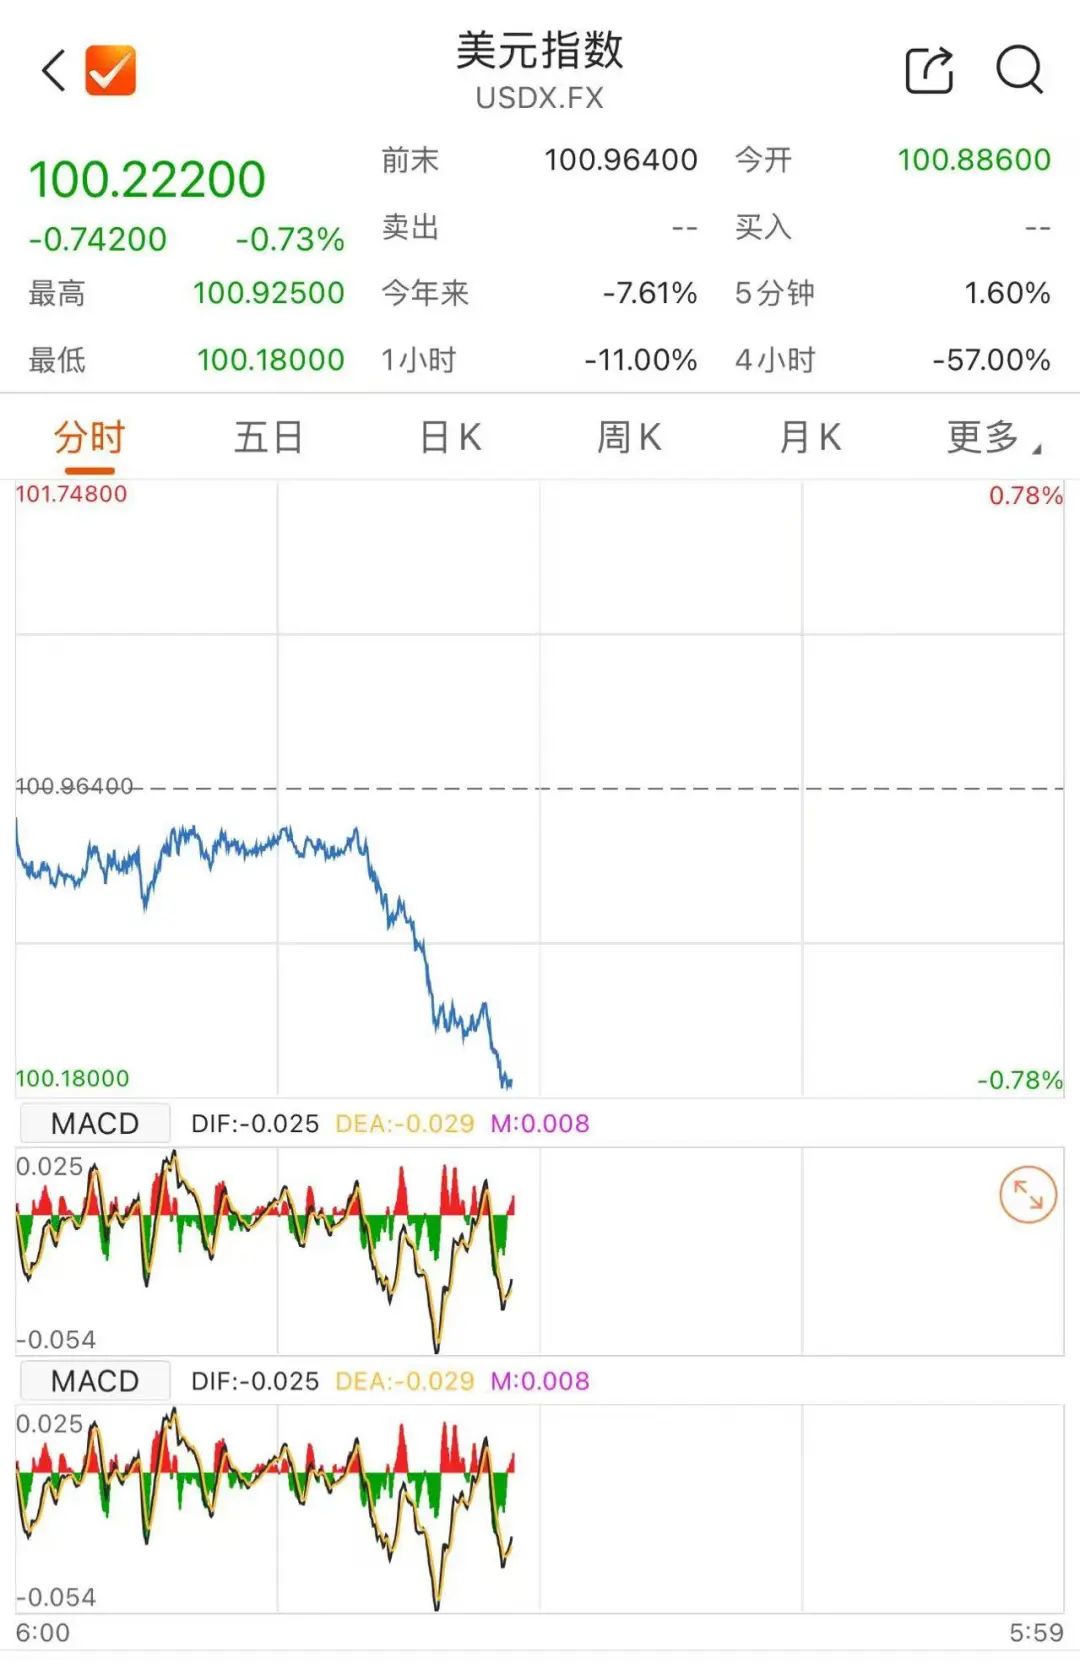Tap the search magnifier icon
The height and width of the screenshot is (1664, 1080).
1019,70
